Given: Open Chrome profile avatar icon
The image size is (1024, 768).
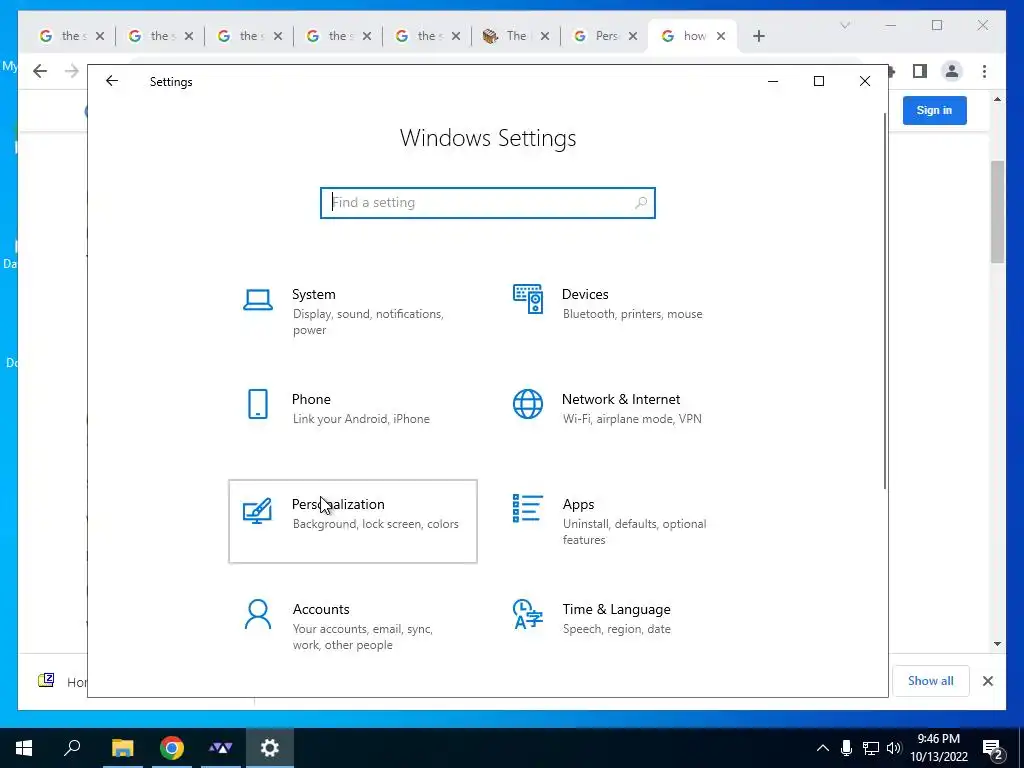Looking at the screenshot, I should pyautogui.click(x=952, y=71).
